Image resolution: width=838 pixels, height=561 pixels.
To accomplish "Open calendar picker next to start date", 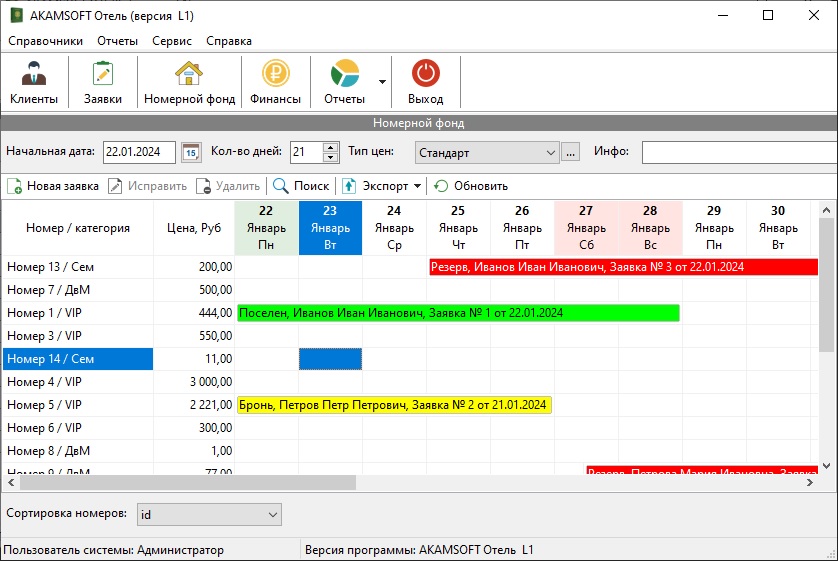I will click(x=191, y=152).
